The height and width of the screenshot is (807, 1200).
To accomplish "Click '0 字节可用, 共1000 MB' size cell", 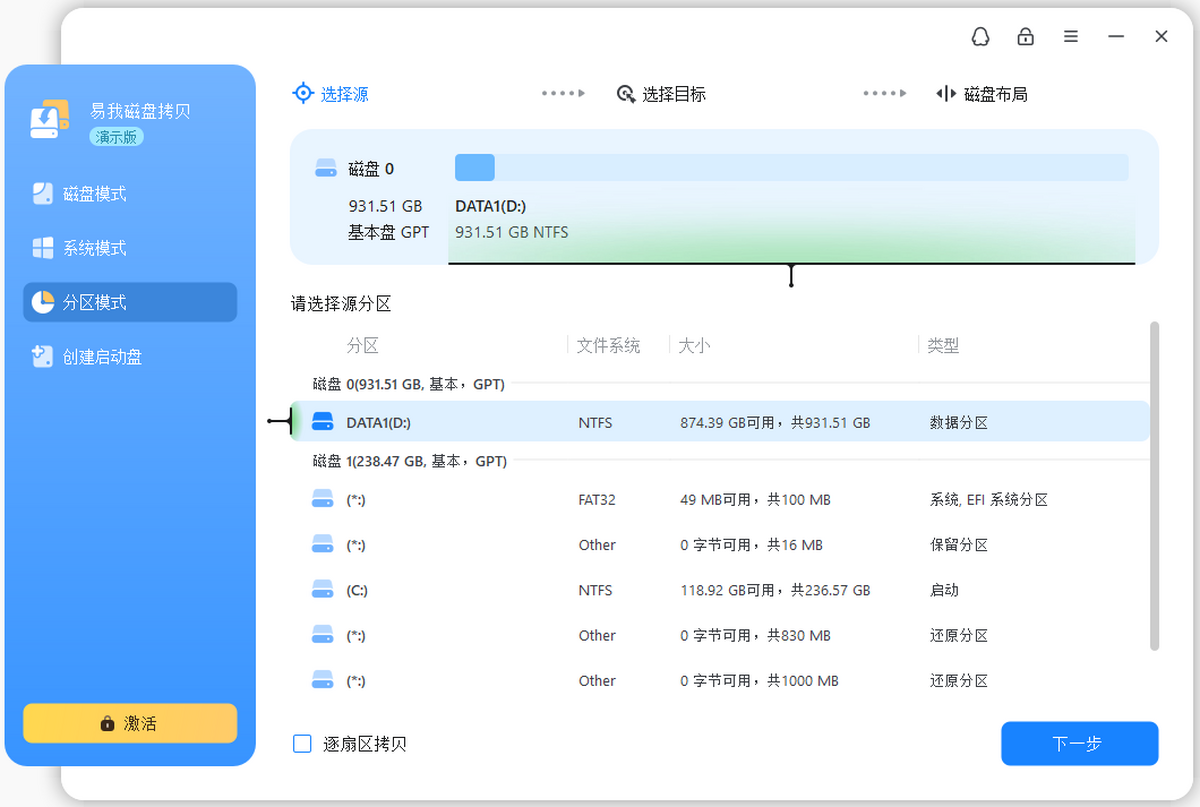I will [x=759, y=681].
